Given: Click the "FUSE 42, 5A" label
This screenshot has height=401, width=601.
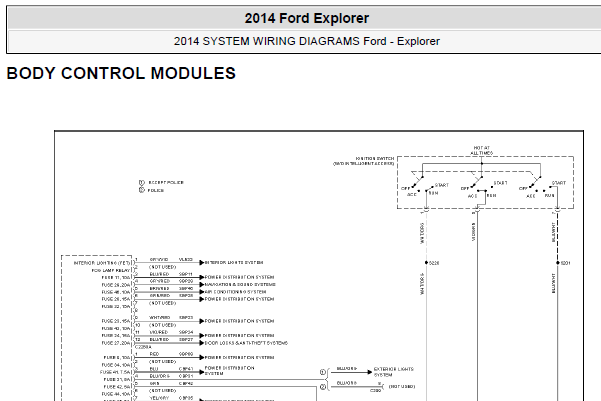Looking at the screenshot, I should [117, 387].
